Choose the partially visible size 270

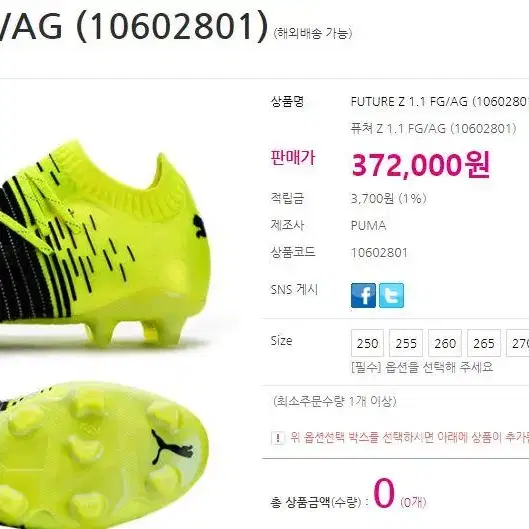[x=518, y=343]
